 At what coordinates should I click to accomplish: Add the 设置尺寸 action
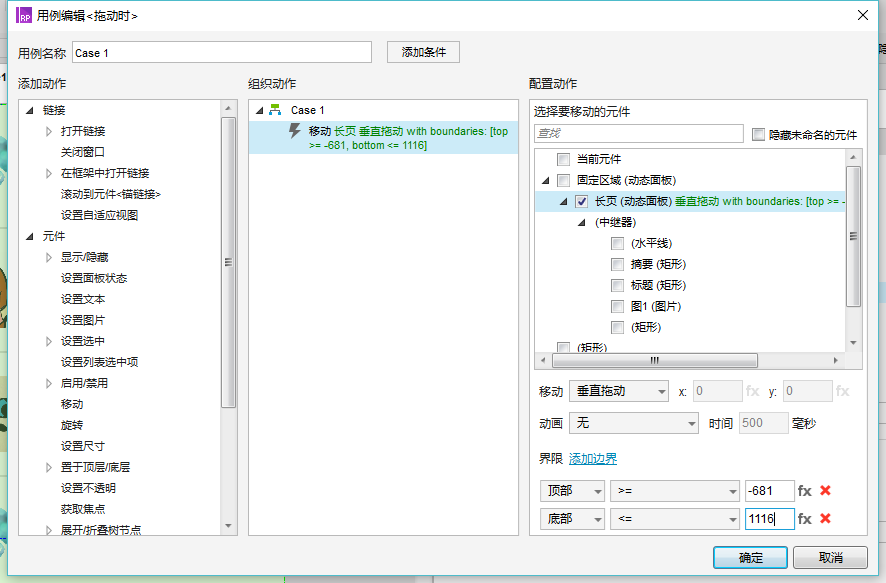pos(82,446)
